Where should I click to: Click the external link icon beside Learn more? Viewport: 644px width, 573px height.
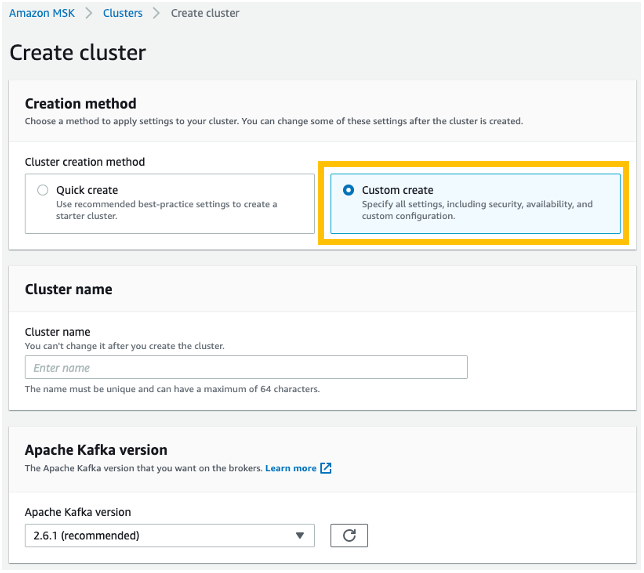[x=326, y=468]
